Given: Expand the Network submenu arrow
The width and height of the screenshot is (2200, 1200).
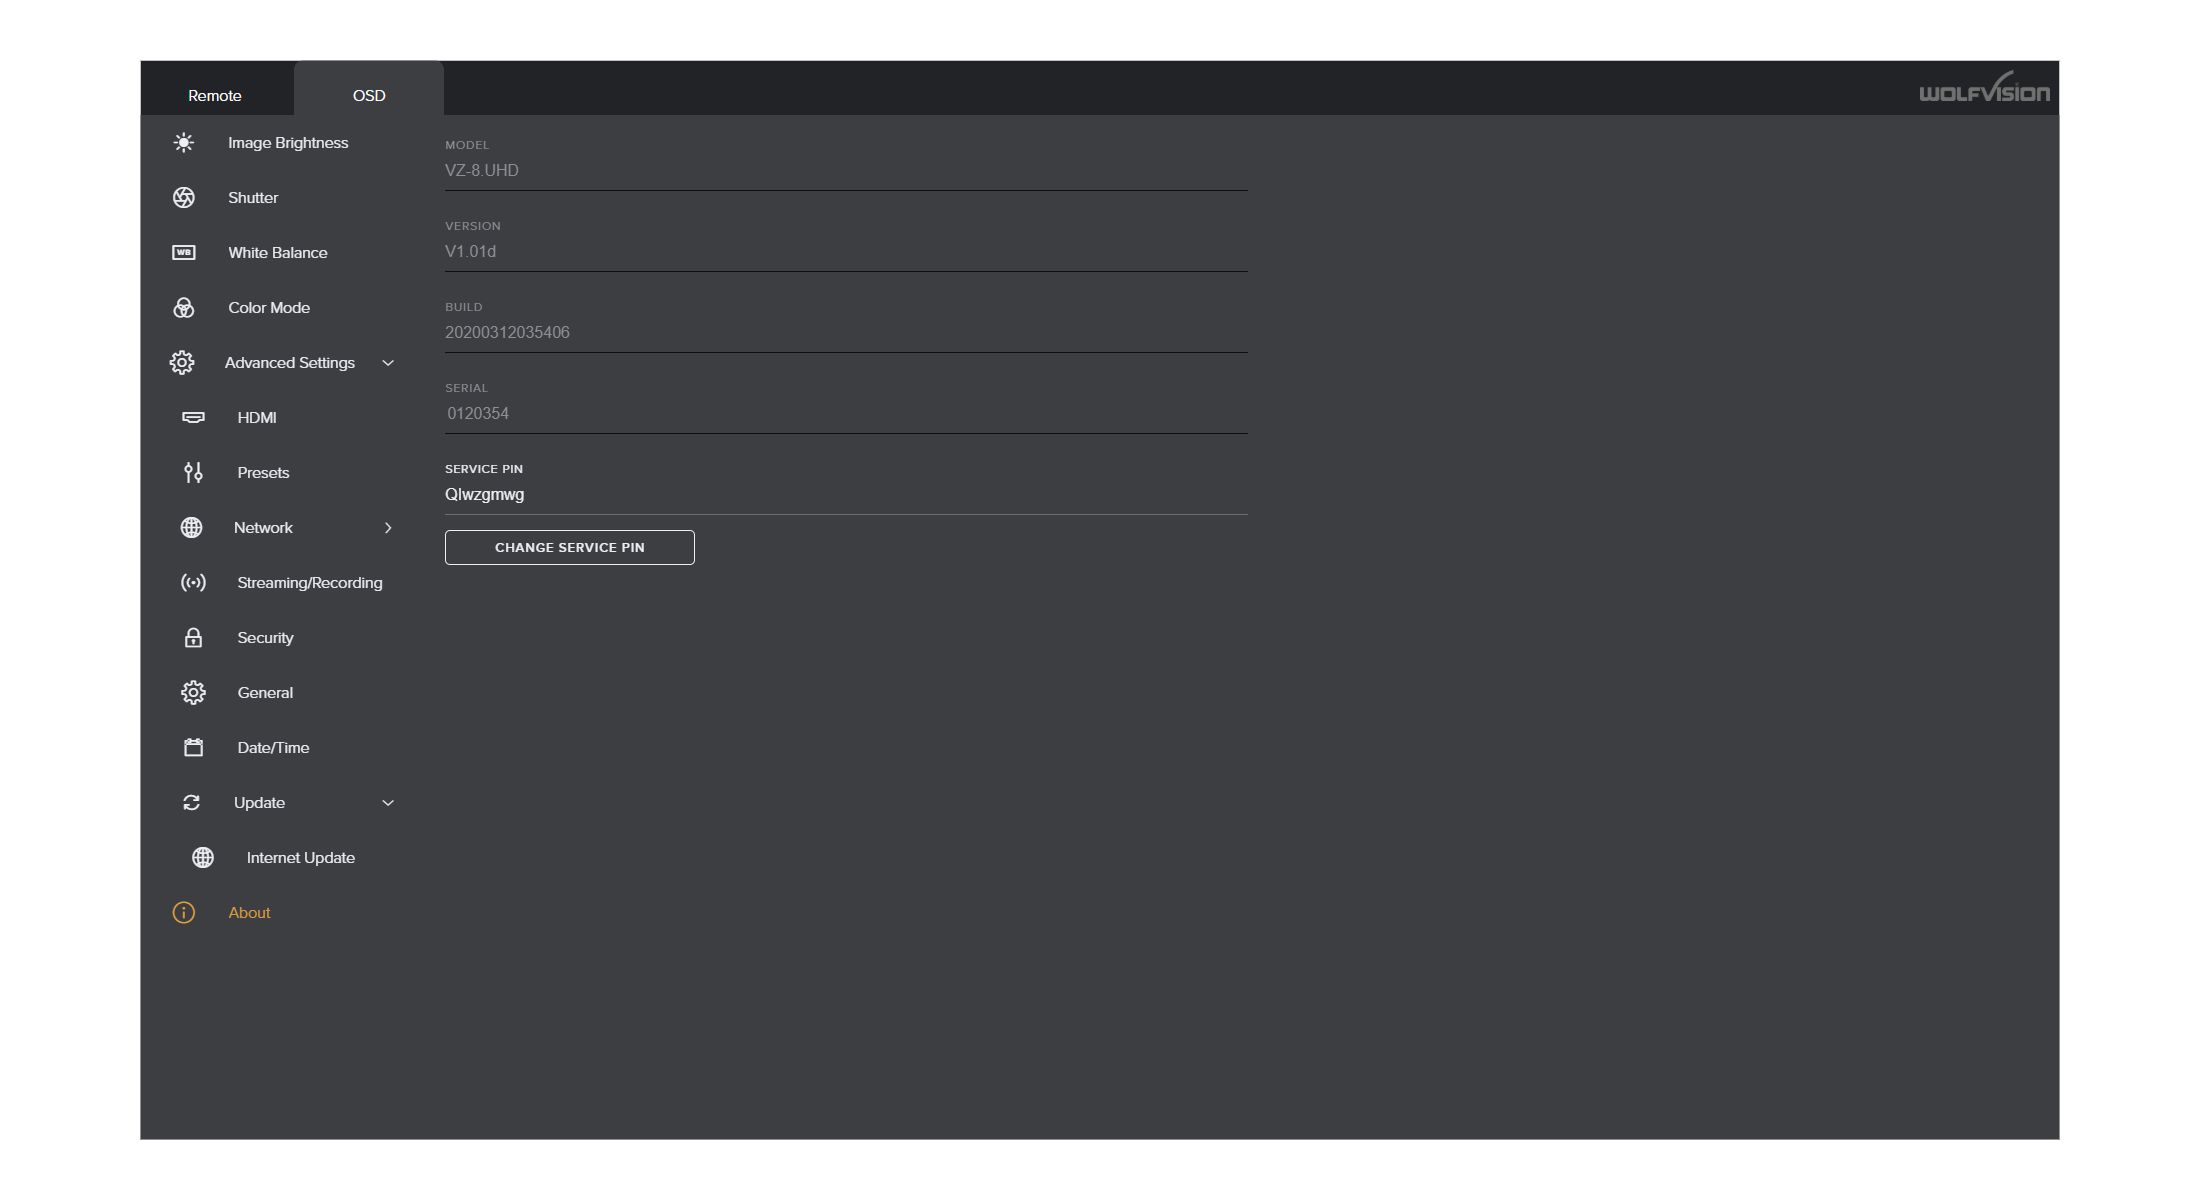Looking at the screenshot, I should [x=388, y=528].
